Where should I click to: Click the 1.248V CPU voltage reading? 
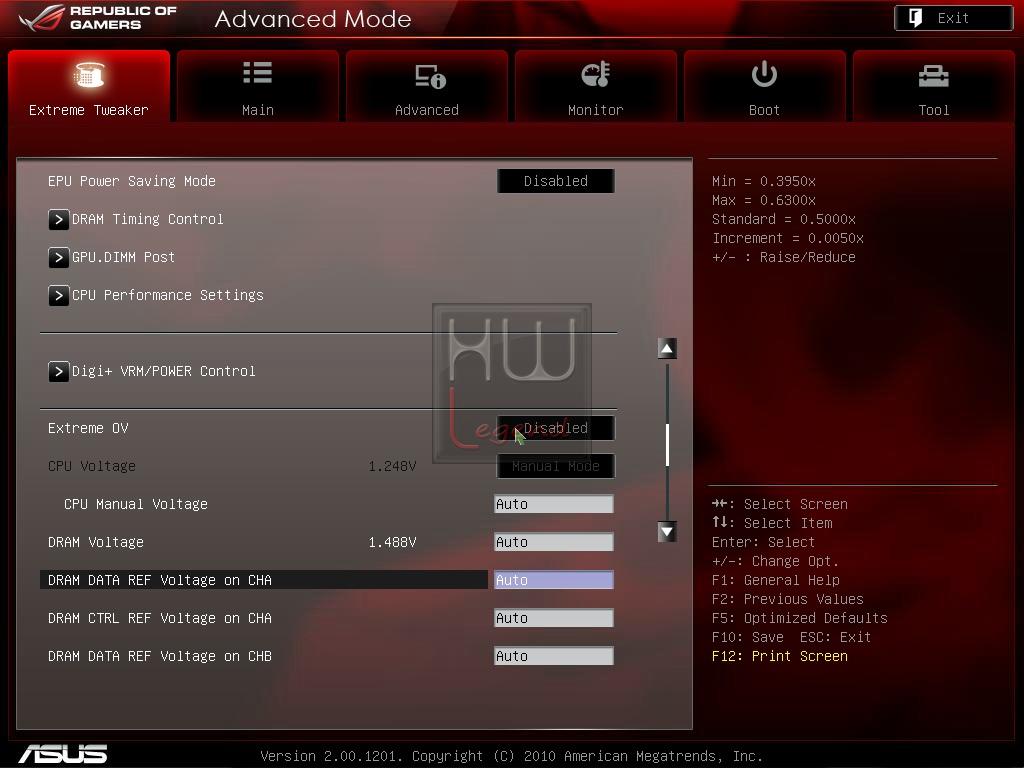click(392, 466)
